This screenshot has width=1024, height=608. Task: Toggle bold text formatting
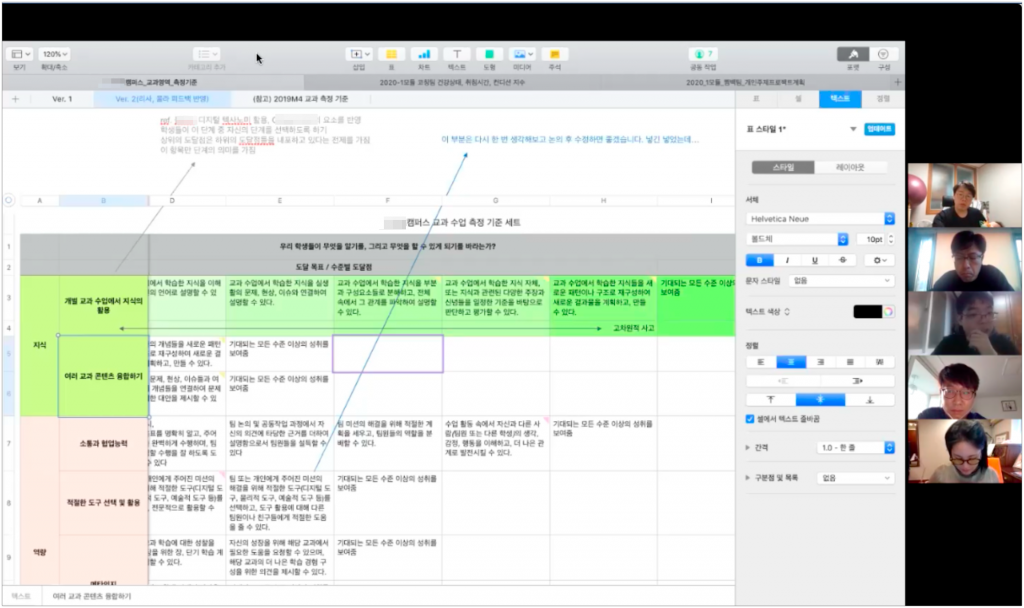point(760,260)
